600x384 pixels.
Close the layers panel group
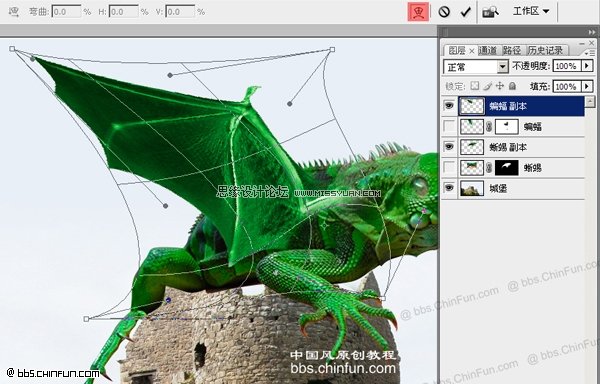(591, 43)
